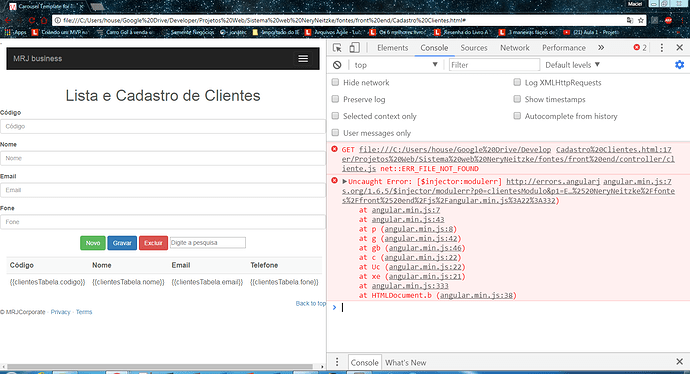This screenshot has width=690, height=374.
Task: Follow the Terms footer link
Action: (x=84, y=312)
